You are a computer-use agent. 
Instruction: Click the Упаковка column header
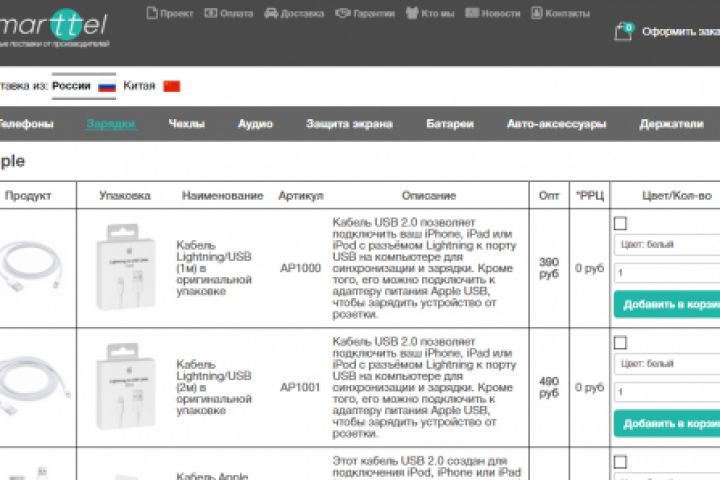pyautogui.click(x=125, y=196)
